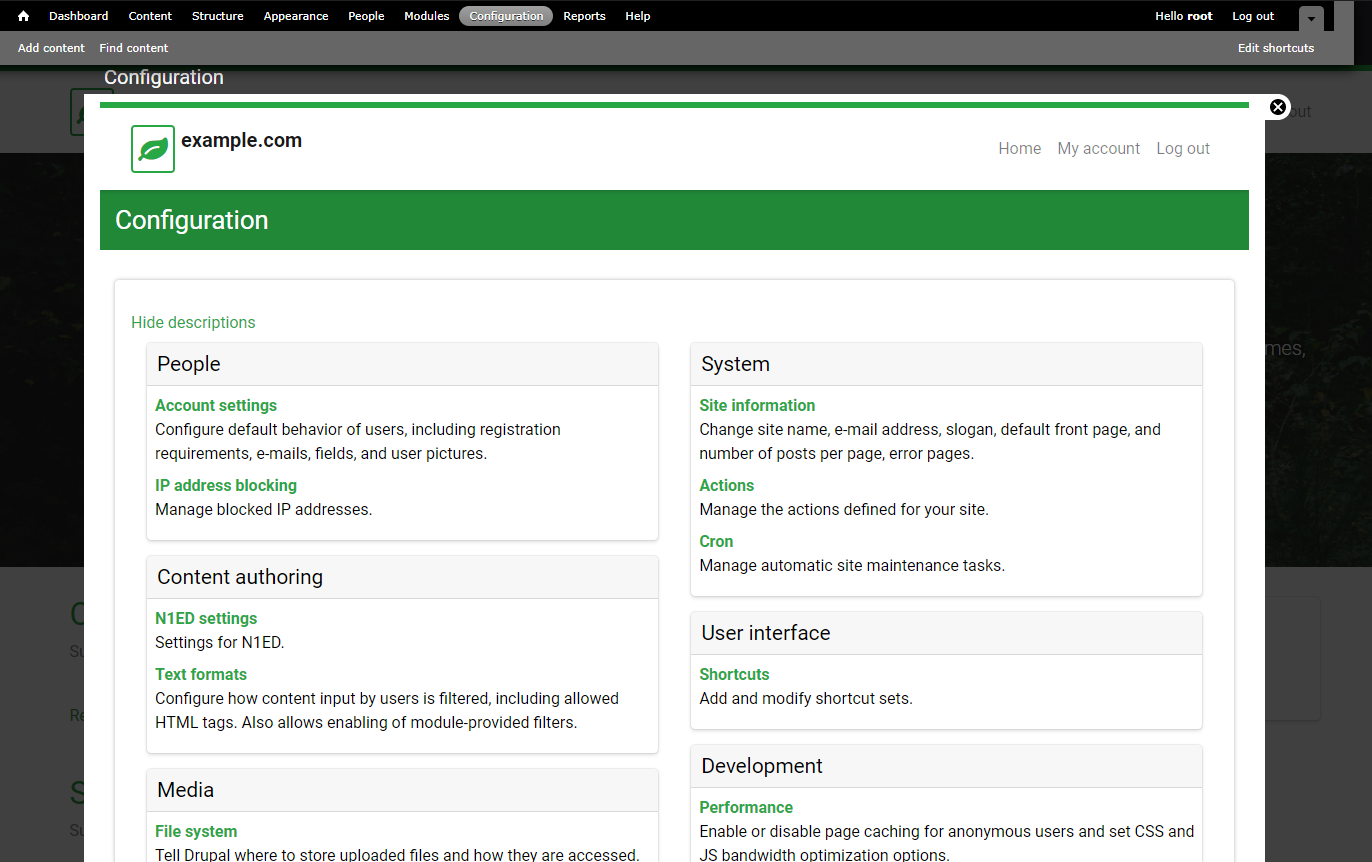Click the Edit shortcuts link
The image size is (1372, 862).
[1276, 48]
